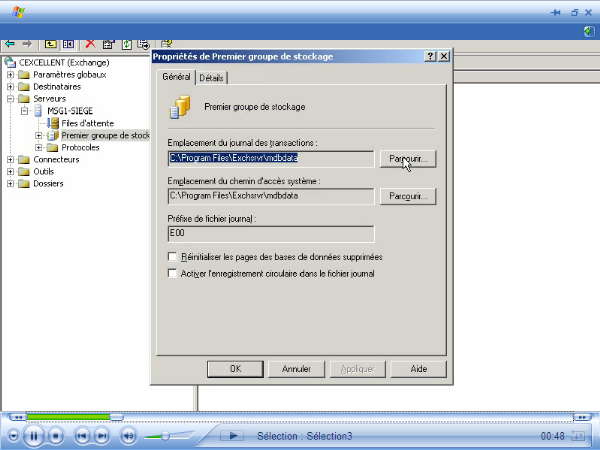The height and width of the screenshot is (450, 600).
Task: Click the Annuler button
Action: click(296, 369)
